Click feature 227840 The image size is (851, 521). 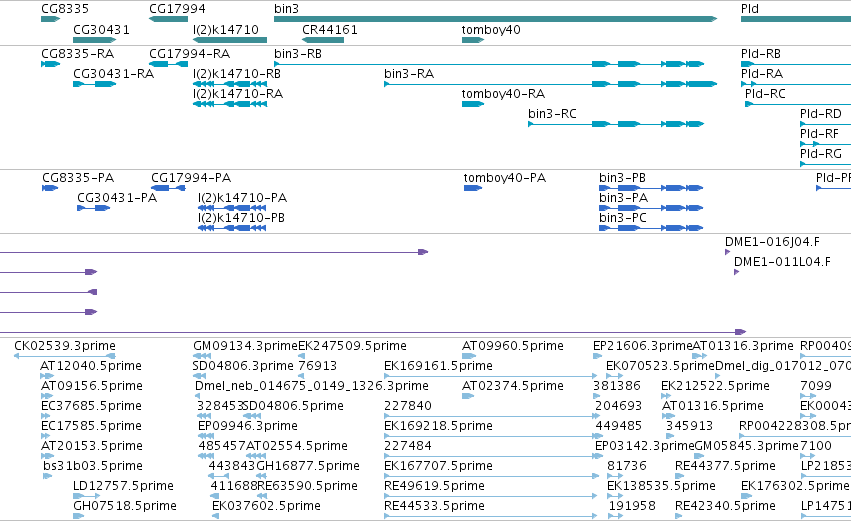pyautogui.click(x=408, y=406)
